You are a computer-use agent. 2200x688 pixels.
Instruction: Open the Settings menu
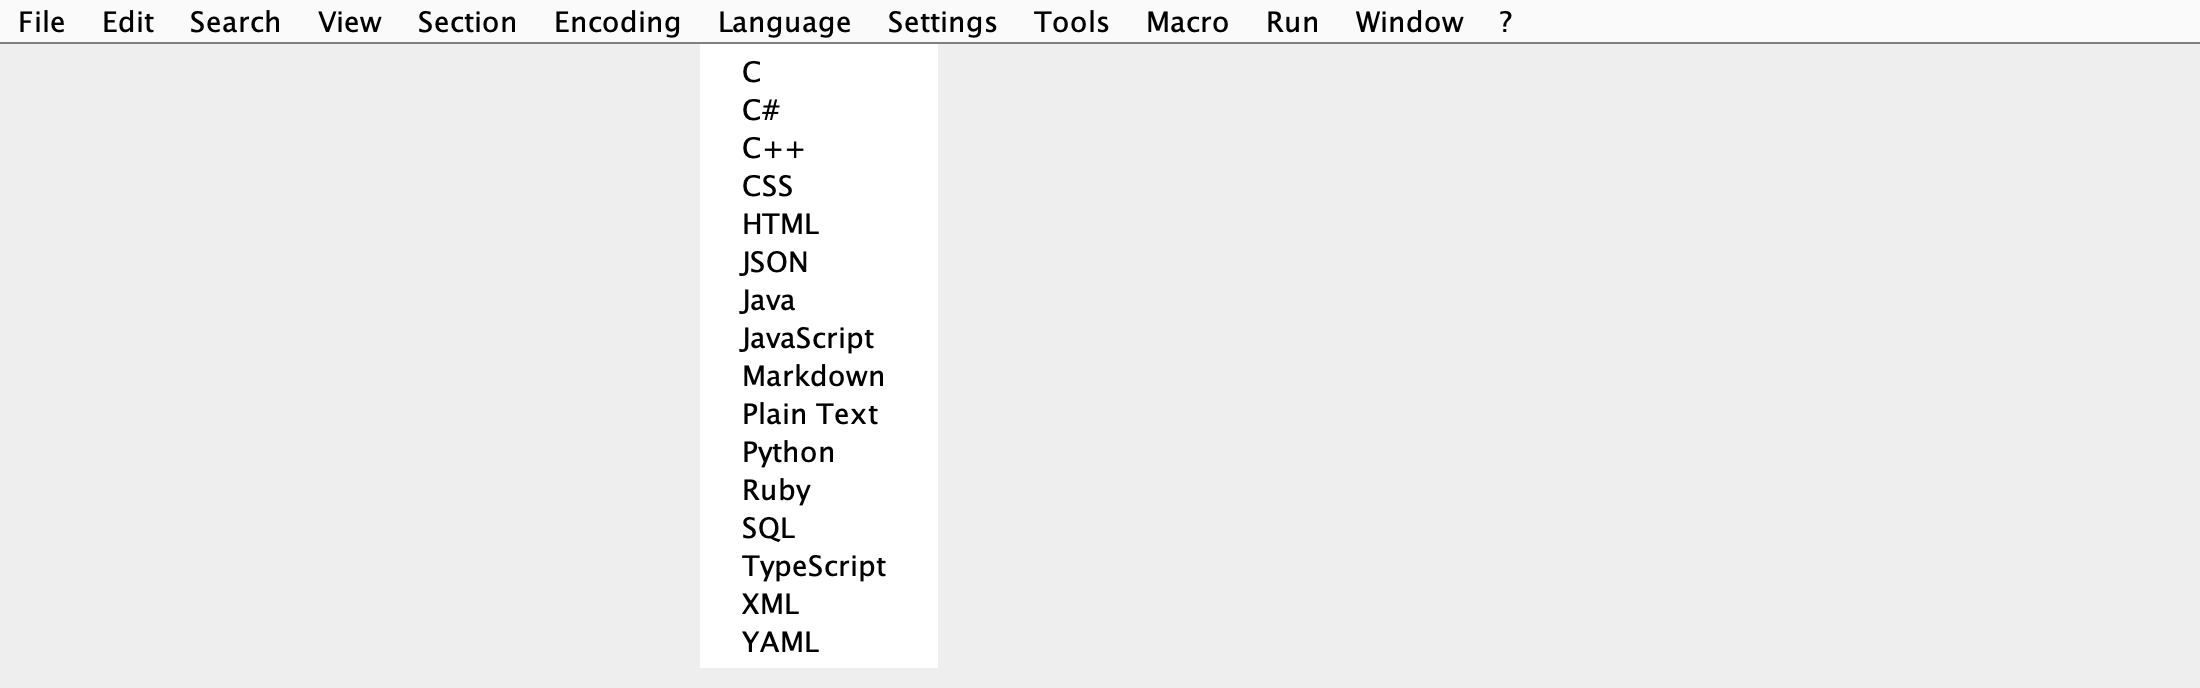pos(942,22)
